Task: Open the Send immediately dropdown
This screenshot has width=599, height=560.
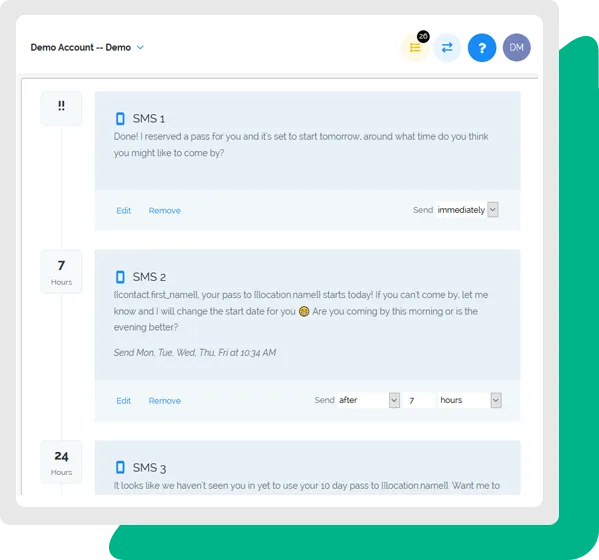Action: tap(467, 210)
